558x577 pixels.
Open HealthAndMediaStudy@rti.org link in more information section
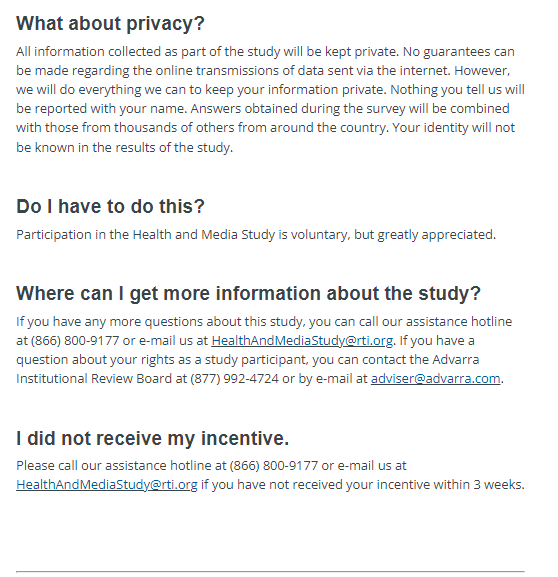[302, 341]
